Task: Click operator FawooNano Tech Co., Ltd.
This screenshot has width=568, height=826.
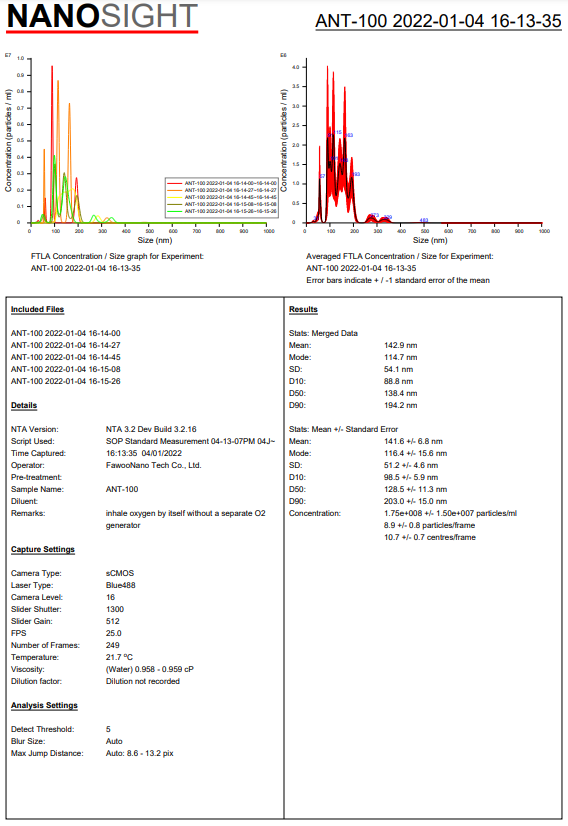Action: point(153,465)
